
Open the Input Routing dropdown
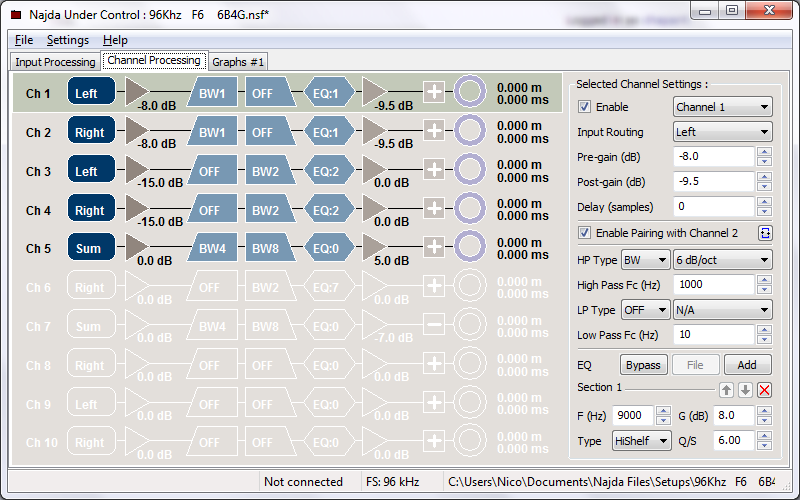click(722, 132)
